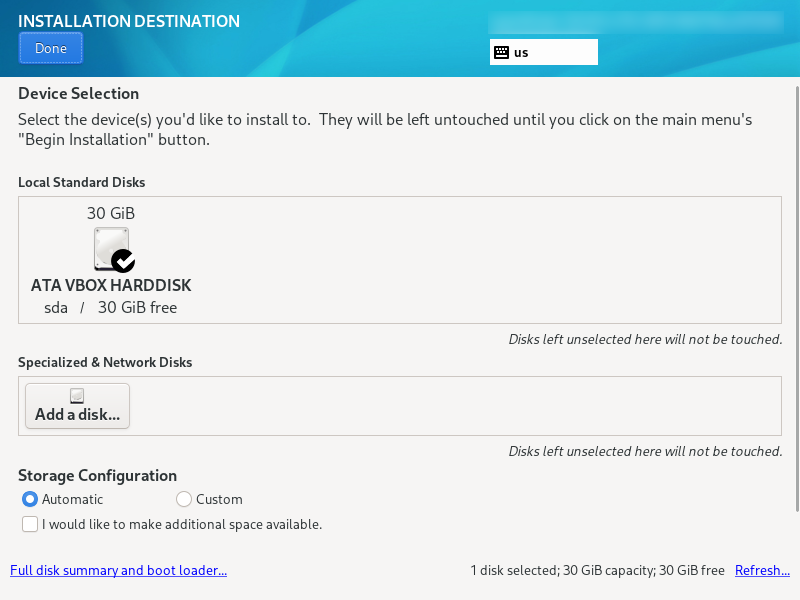Click the keyboard icon in layout indicator
This screenshot has width=800, height=600.
tap(501, 52)
